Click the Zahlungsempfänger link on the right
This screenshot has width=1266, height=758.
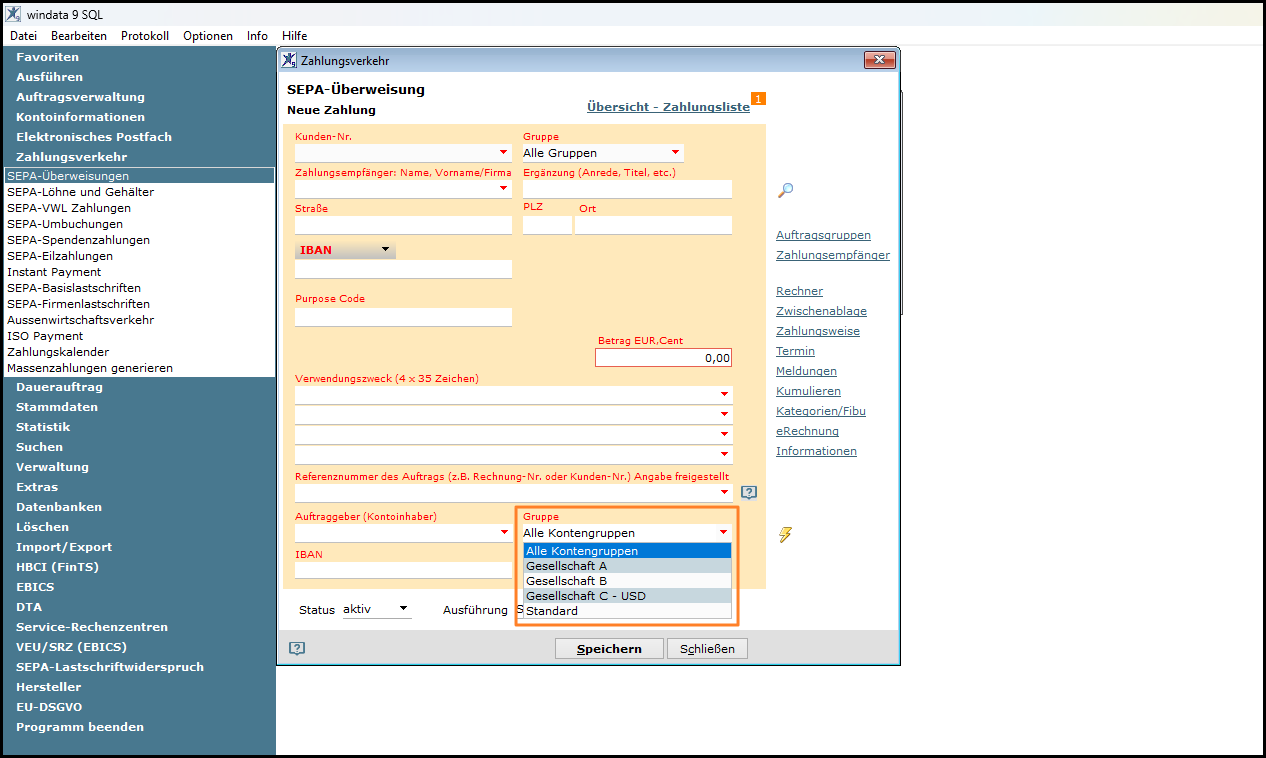[x=833, y=255]
